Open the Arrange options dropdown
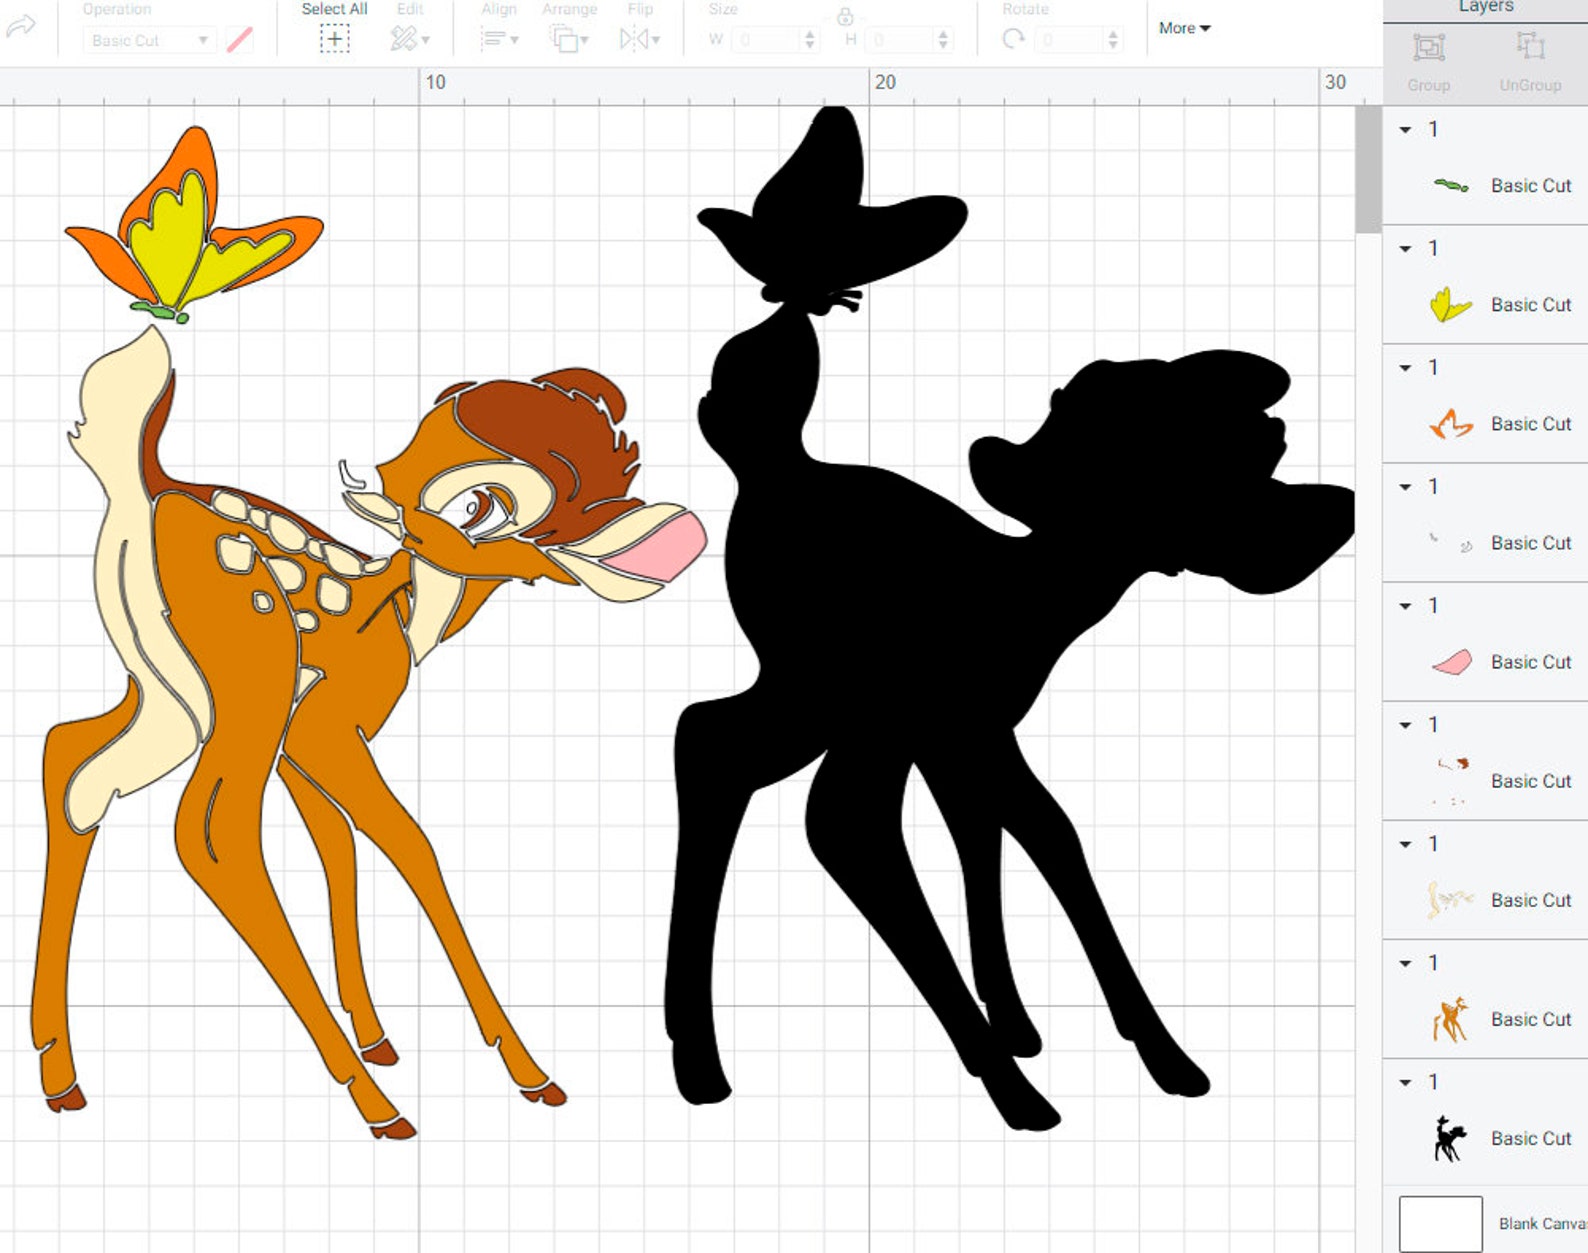Screen dimensions: 1588x1253 coord(569,40)
